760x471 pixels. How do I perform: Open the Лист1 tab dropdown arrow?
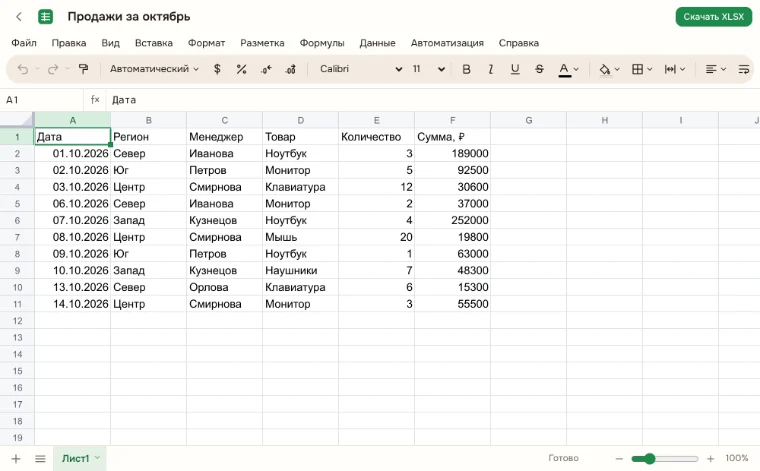tap(97, 458)
